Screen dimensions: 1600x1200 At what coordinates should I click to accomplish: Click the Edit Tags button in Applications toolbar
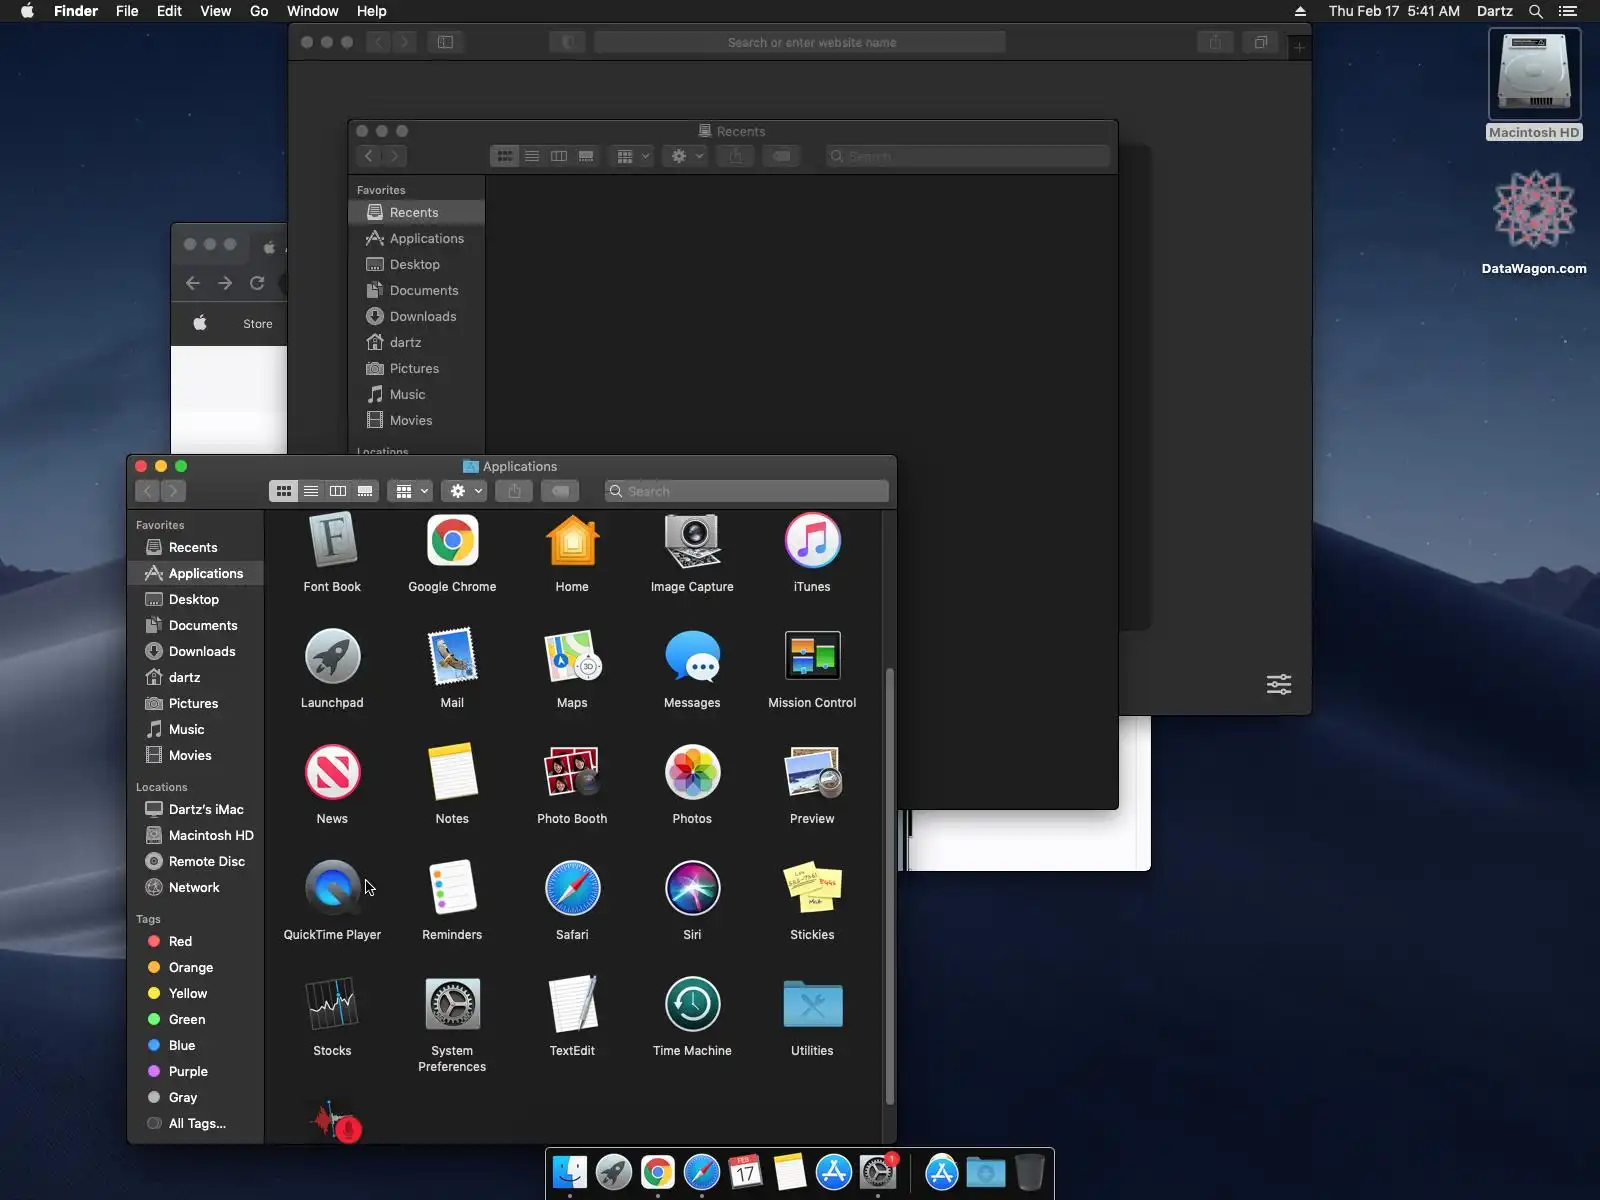(x=560, y=491)
